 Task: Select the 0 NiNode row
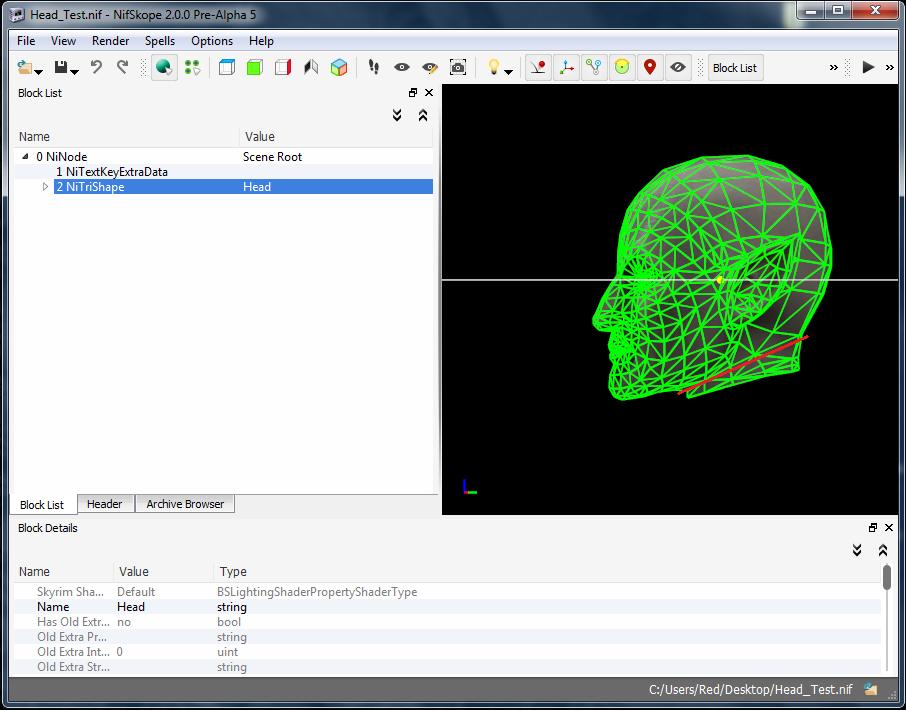point(223,157)
